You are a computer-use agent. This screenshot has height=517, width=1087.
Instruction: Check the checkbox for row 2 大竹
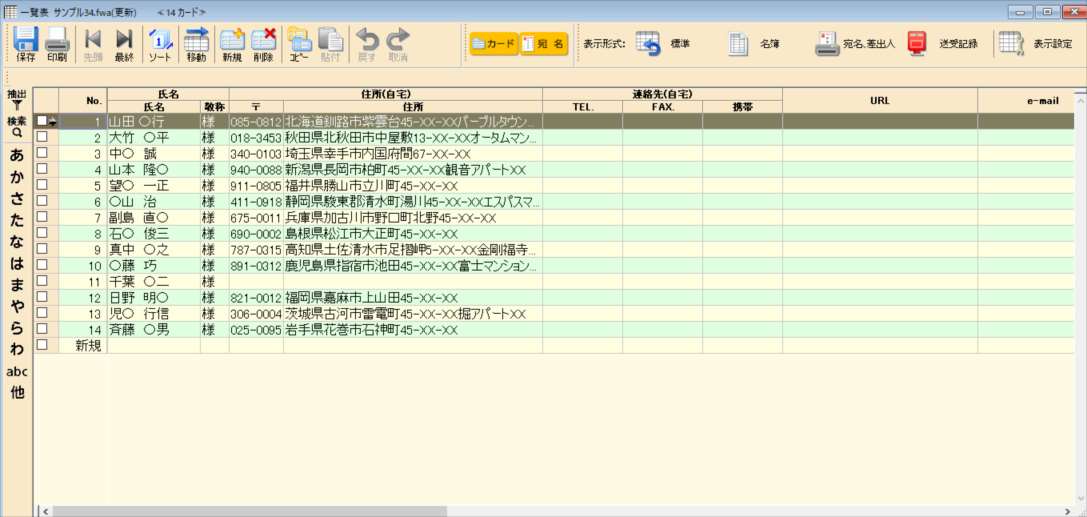click(x=42, y=138)
